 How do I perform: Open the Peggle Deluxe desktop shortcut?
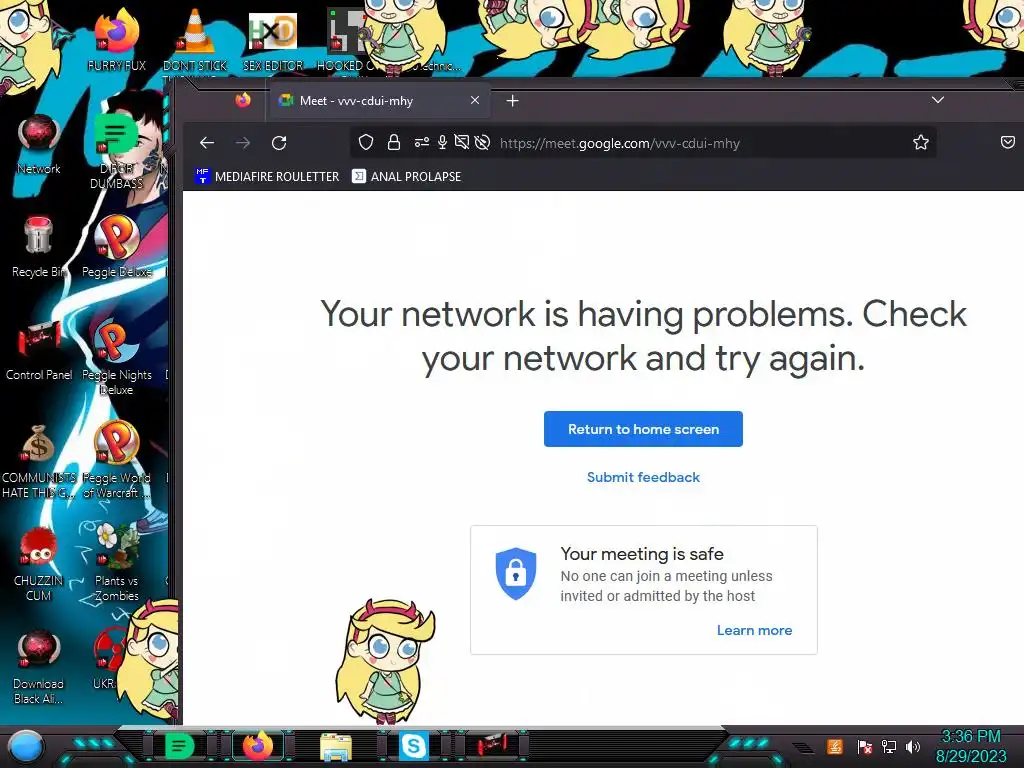(x=117, y=247)
